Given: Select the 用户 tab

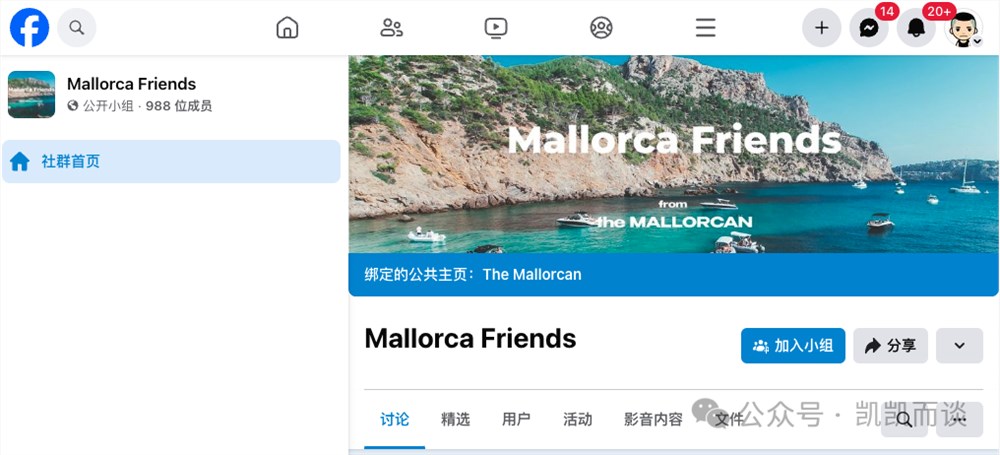Looking at the screenshot, I should [x=516, y=419].
